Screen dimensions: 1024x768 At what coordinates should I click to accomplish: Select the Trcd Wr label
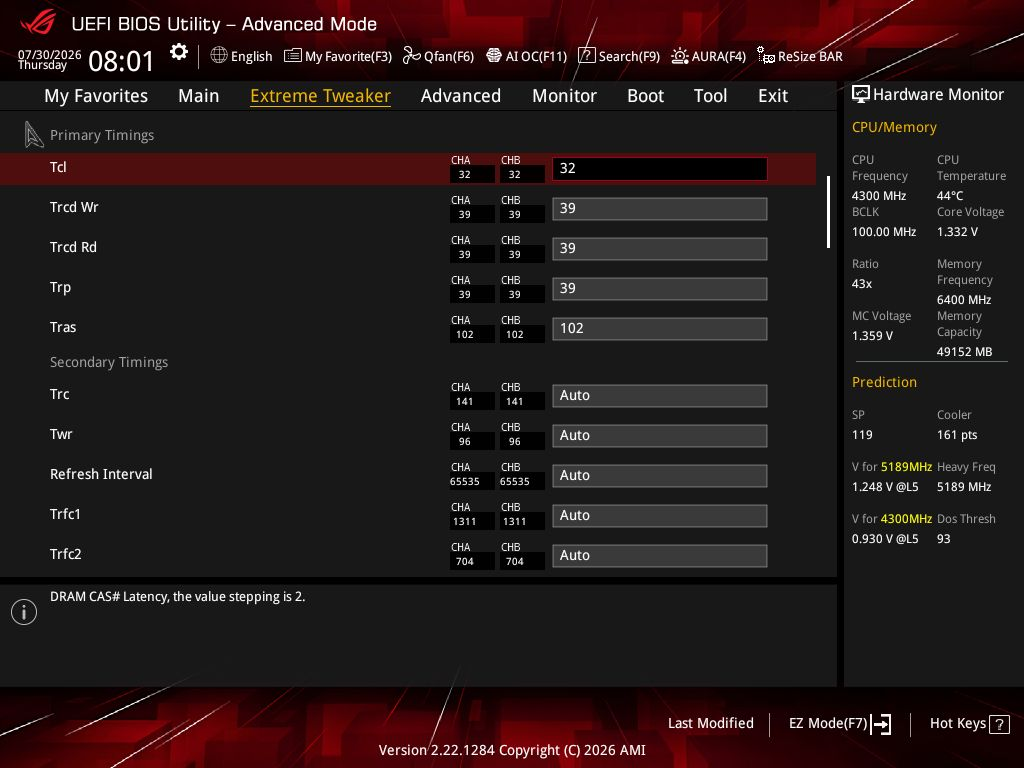pyautogui.click(x=74, y=207)
